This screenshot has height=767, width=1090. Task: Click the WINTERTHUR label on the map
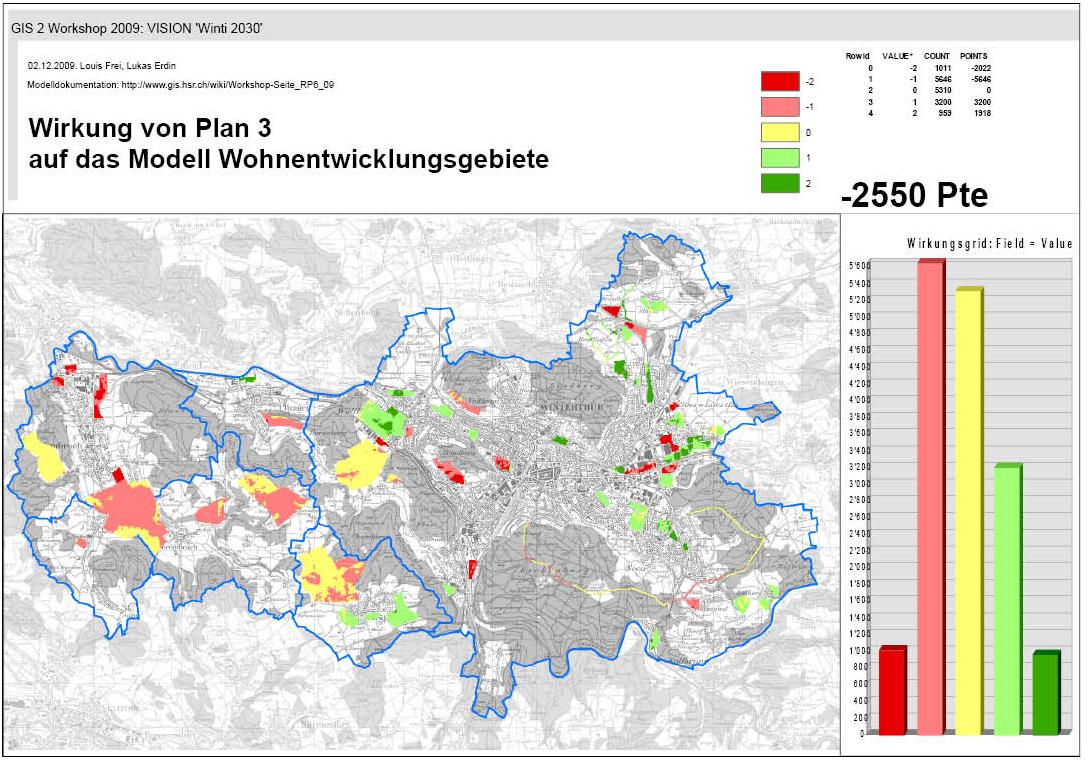(x=567, y=408)
